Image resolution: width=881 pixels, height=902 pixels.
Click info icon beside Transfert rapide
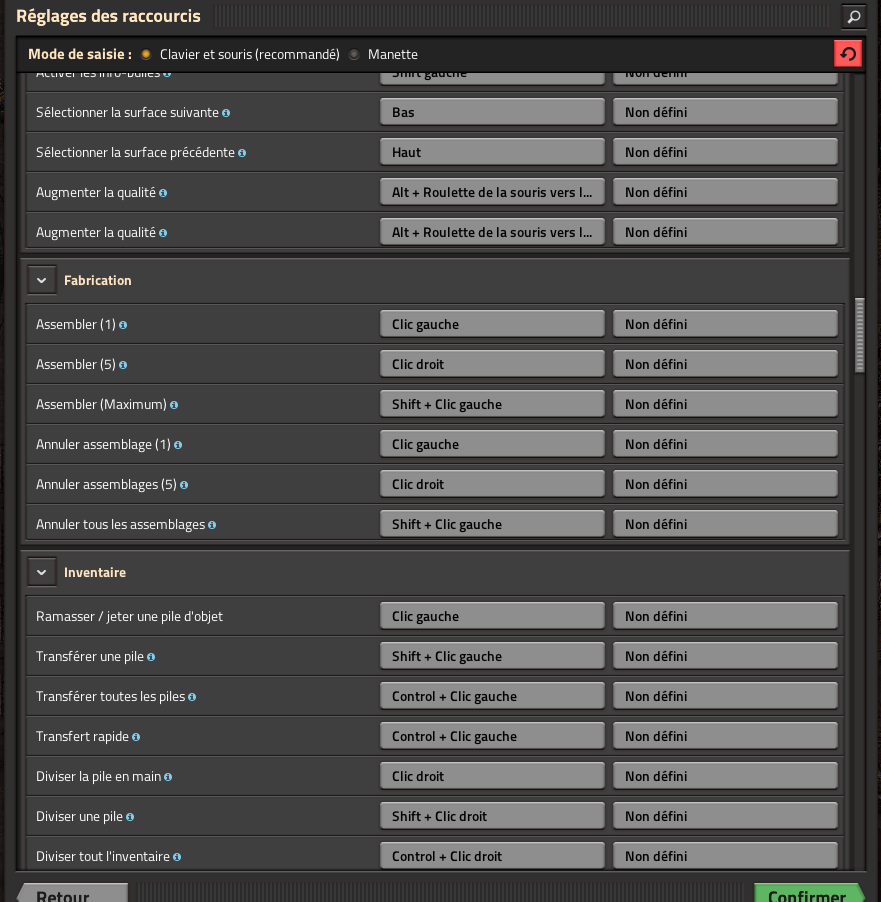click(x=136, y=737)
